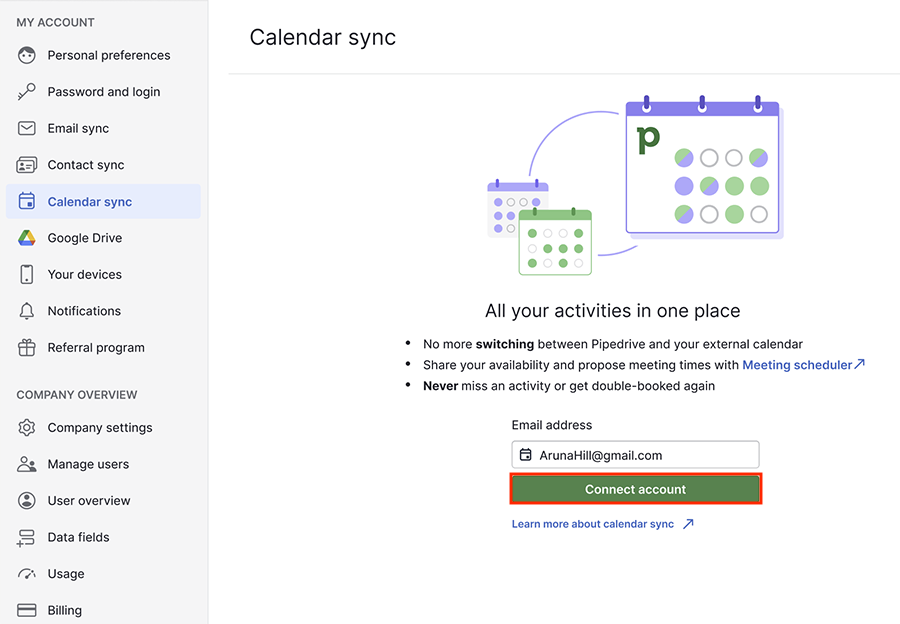Click the Personal preferences icon
The image size is (900, 624).
pyautogui.click(x=25, y=55)
